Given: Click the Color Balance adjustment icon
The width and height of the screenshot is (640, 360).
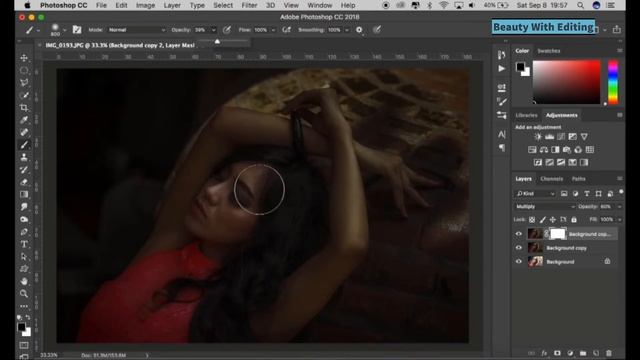Looking at the screenshot, I should pyautogui.click(x=544, y=150).
